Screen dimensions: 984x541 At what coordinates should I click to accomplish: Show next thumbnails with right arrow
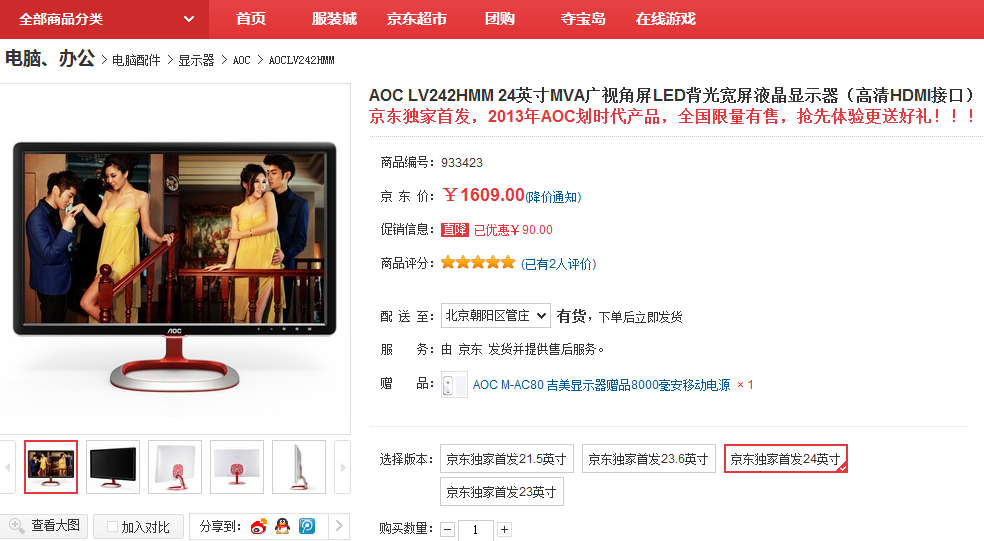coord(343,467)
